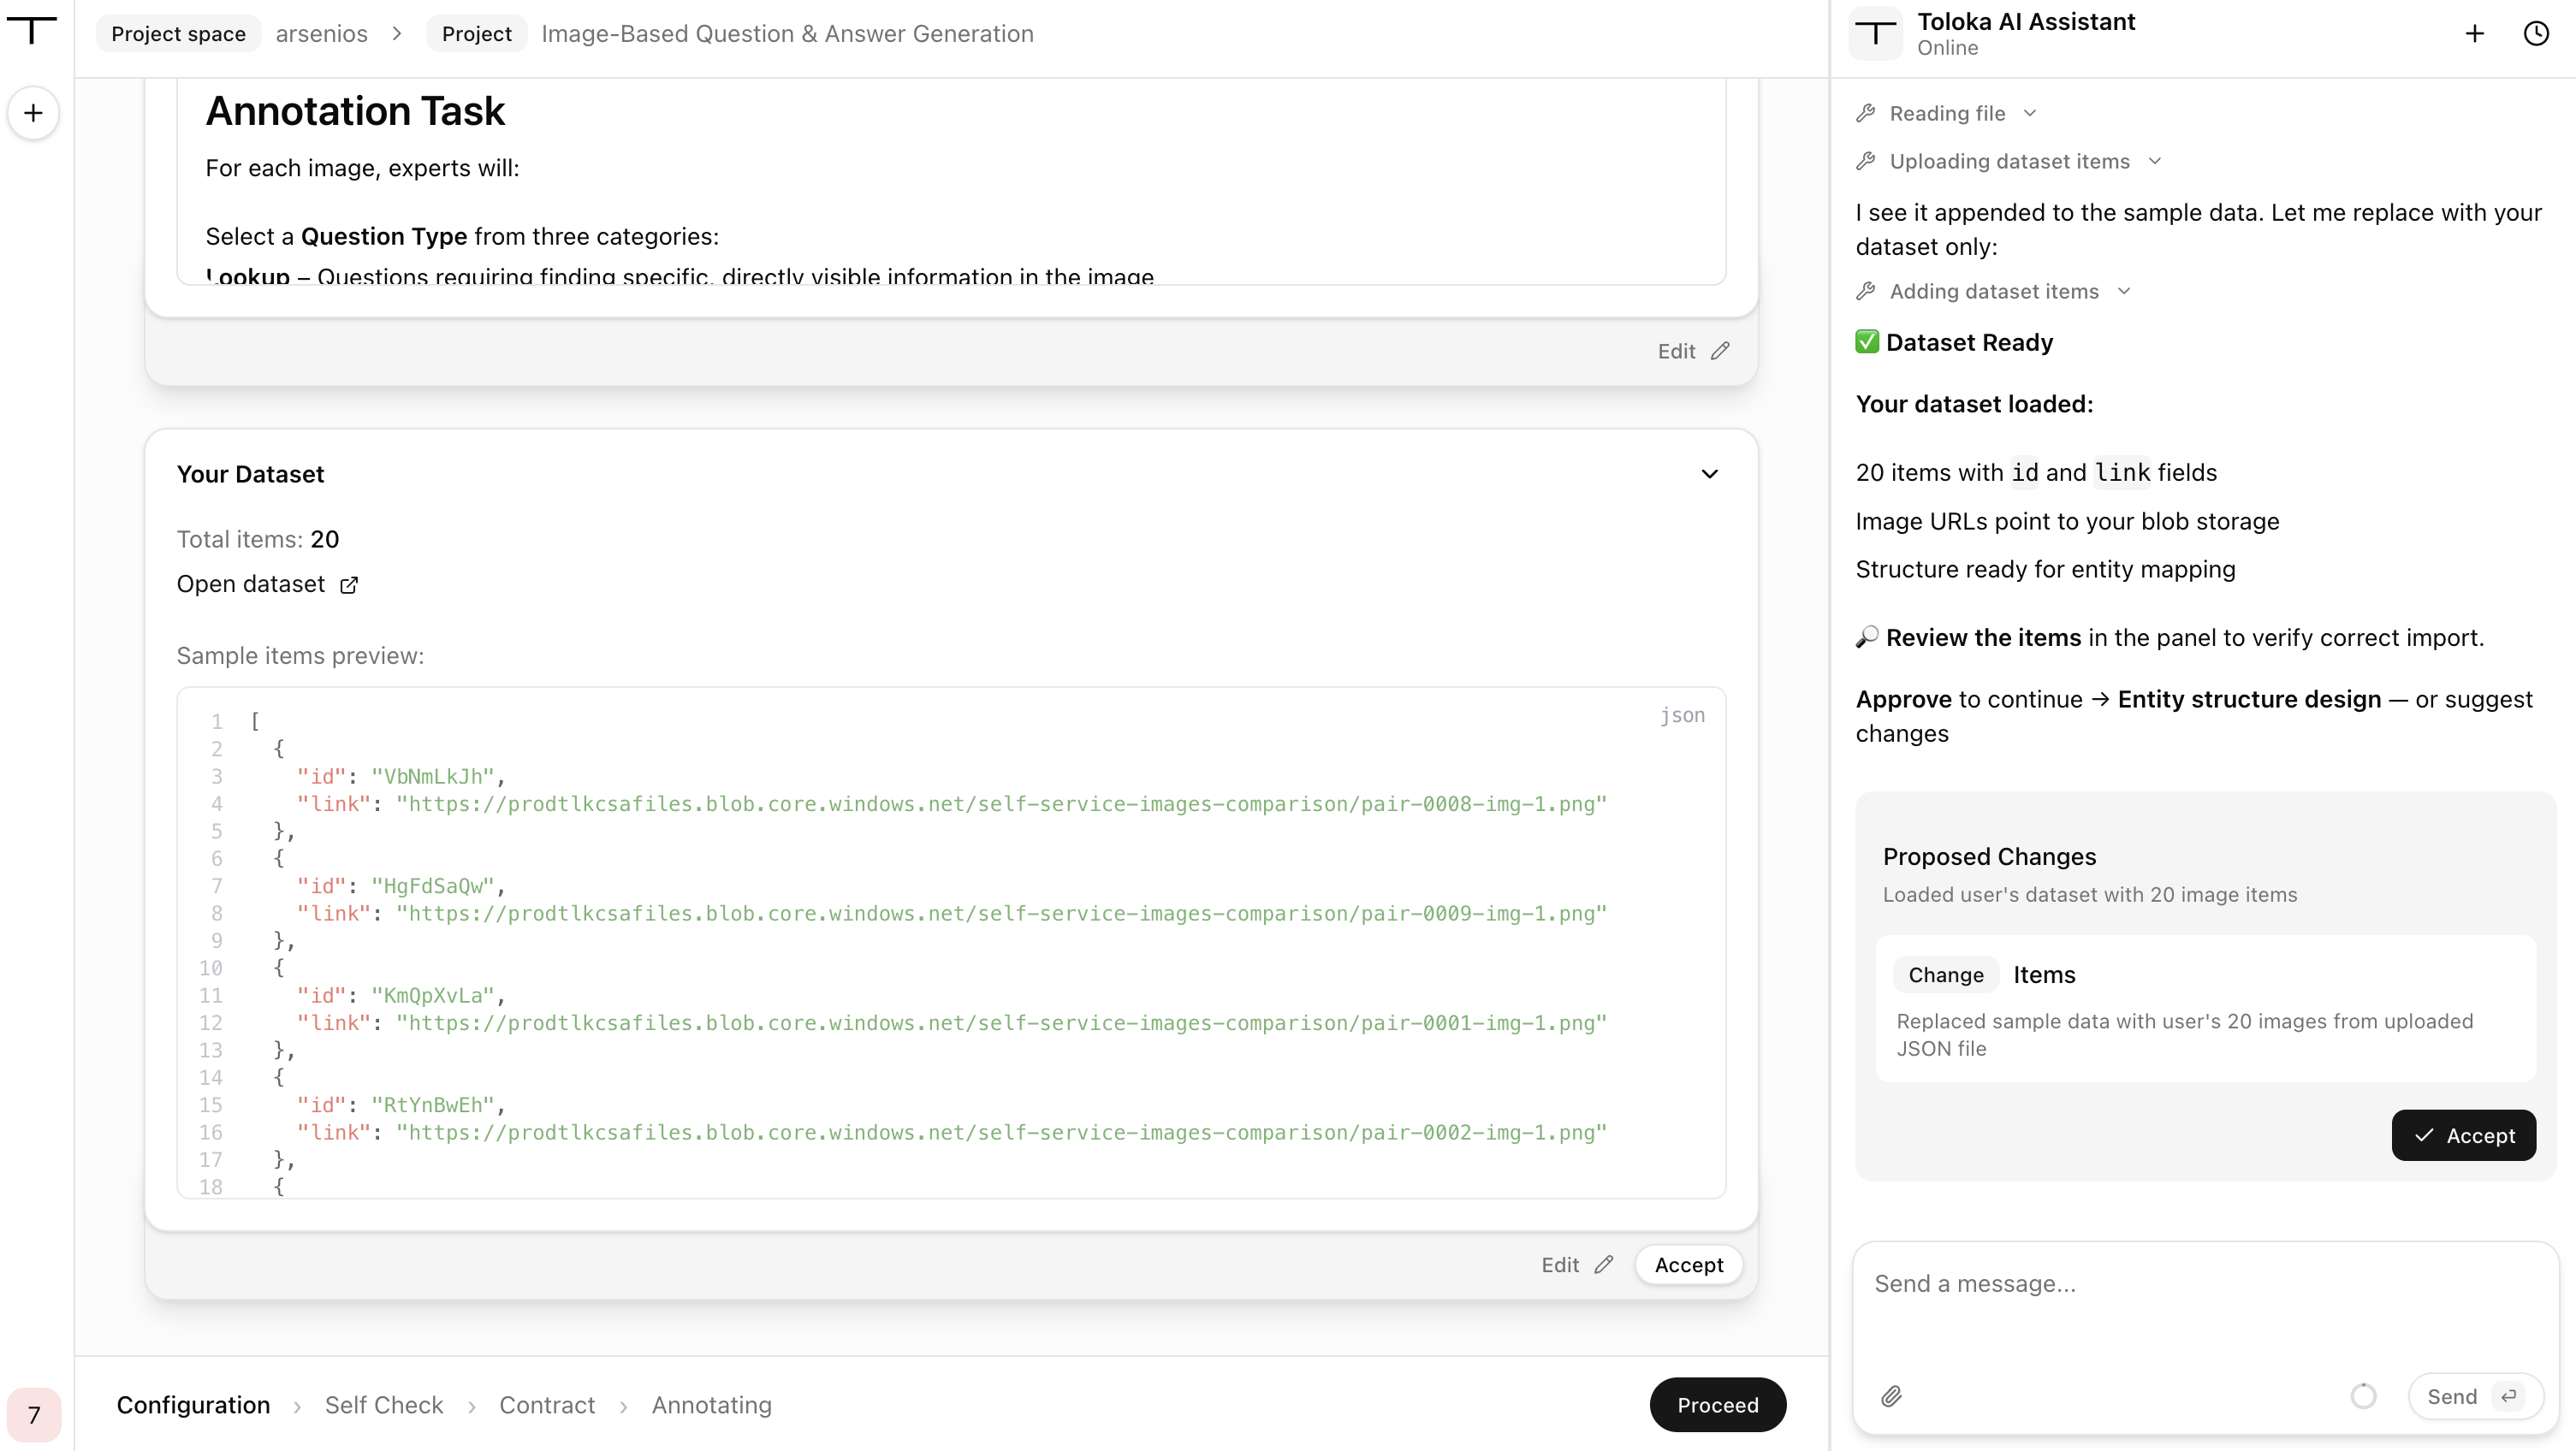Image resolution: width=2576 pixels, height=1451 pixels.
Task: Click the Proceed button
Action: click(1718, 1405)
